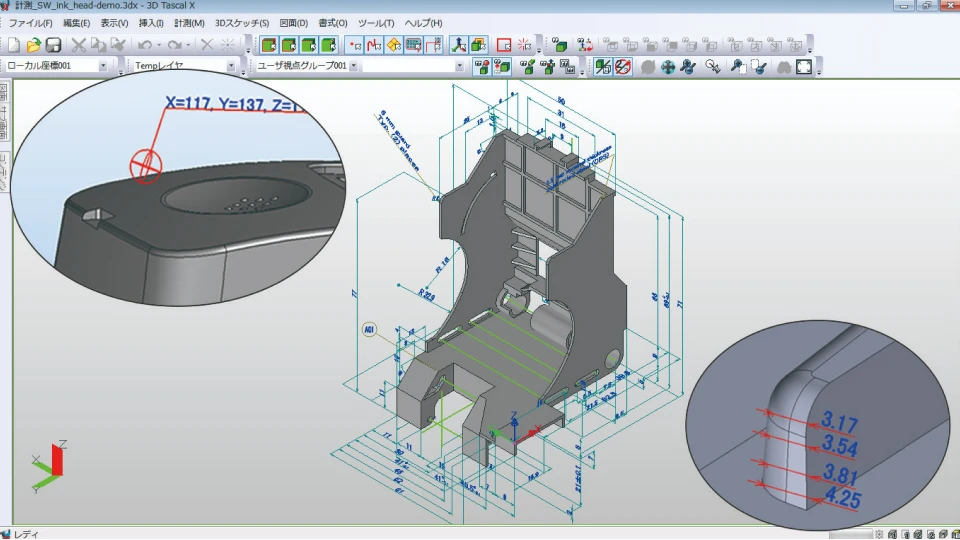Screen dimensions: 960x540
Task: Click the red rectangle selection tool icon
Action: pos(504,45)
